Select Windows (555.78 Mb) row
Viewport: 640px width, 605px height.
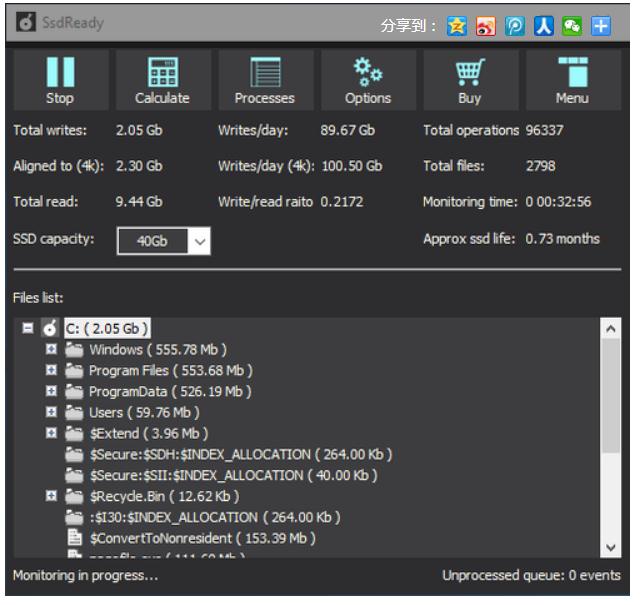(158, 350)
